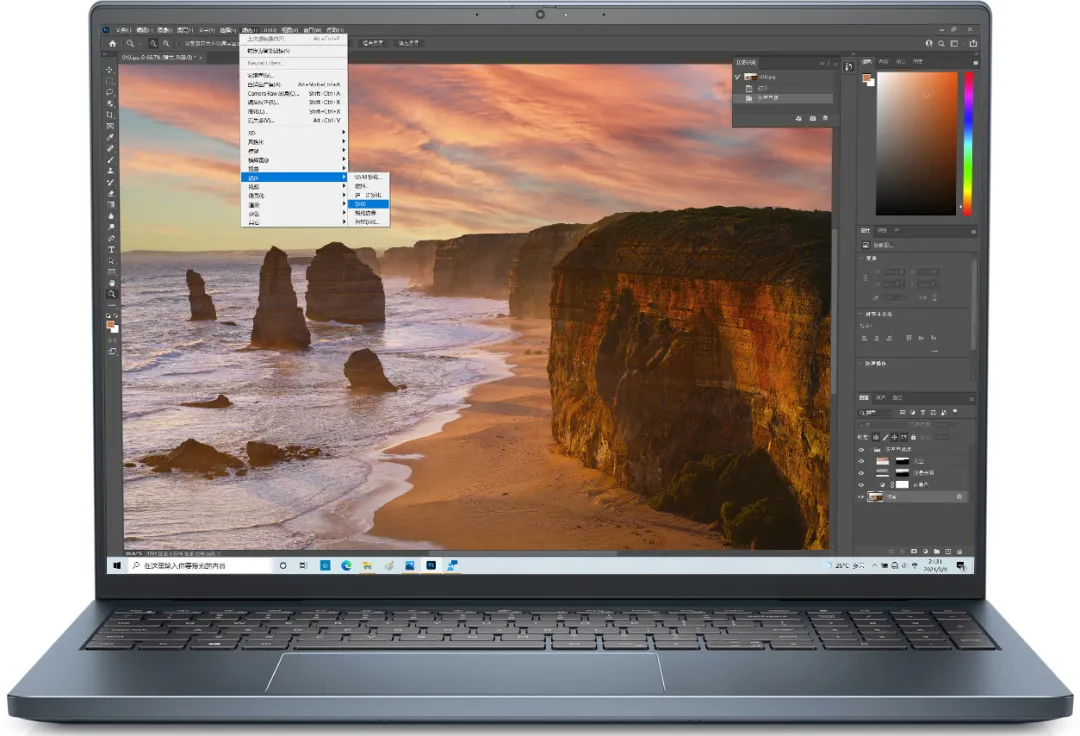This screenshot has width=1080, height=736.
Task: Click the camera icon in History panel
Action: (x=813, y=118)
